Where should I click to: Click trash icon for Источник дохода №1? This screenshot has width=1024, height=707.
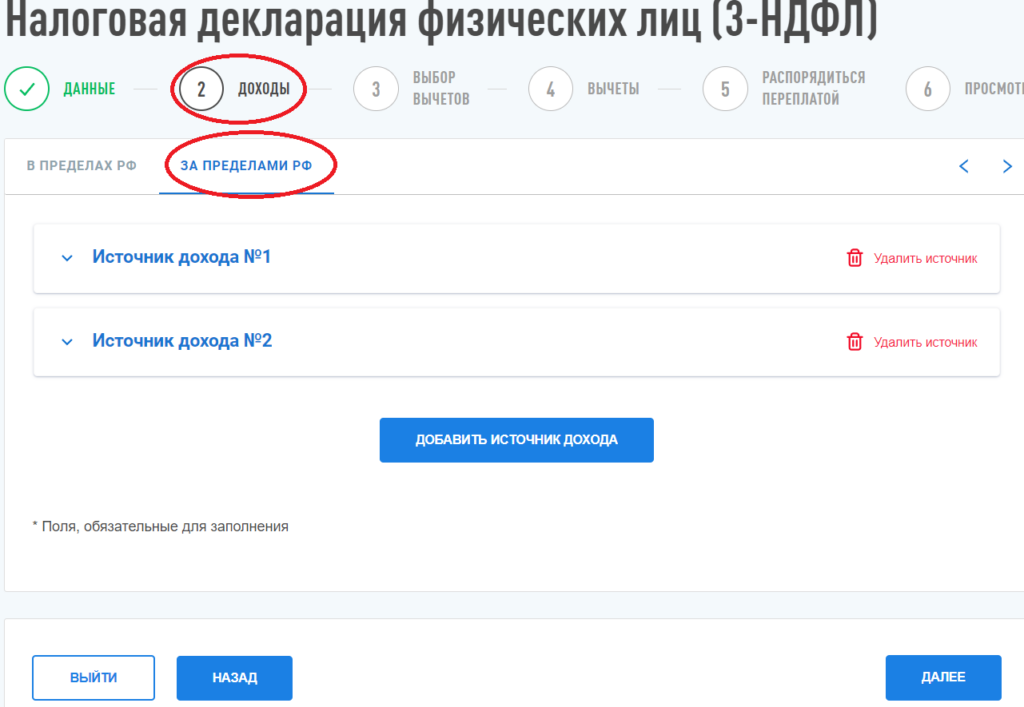[855, 258]
